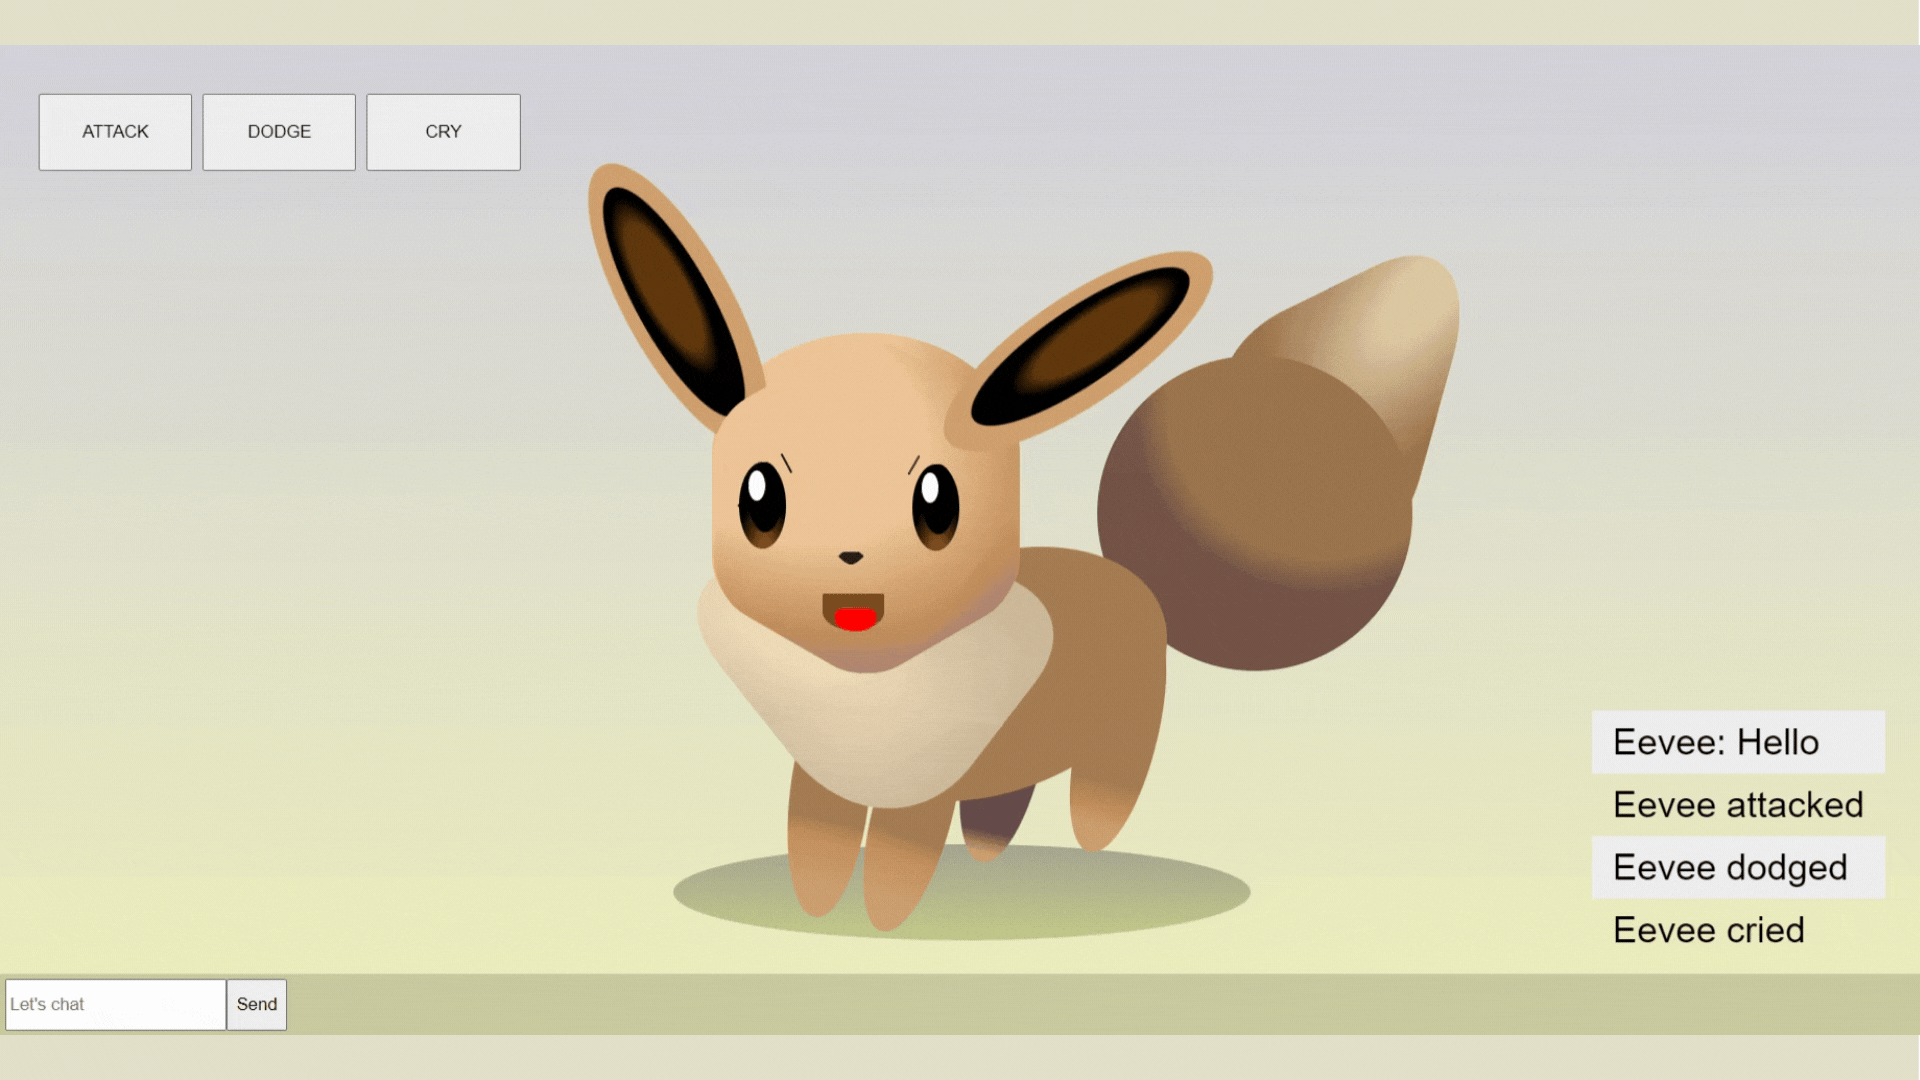Select the "Eevee dodged" log entry
The image size is (1920, 1080).
(x=1738, y=867)
